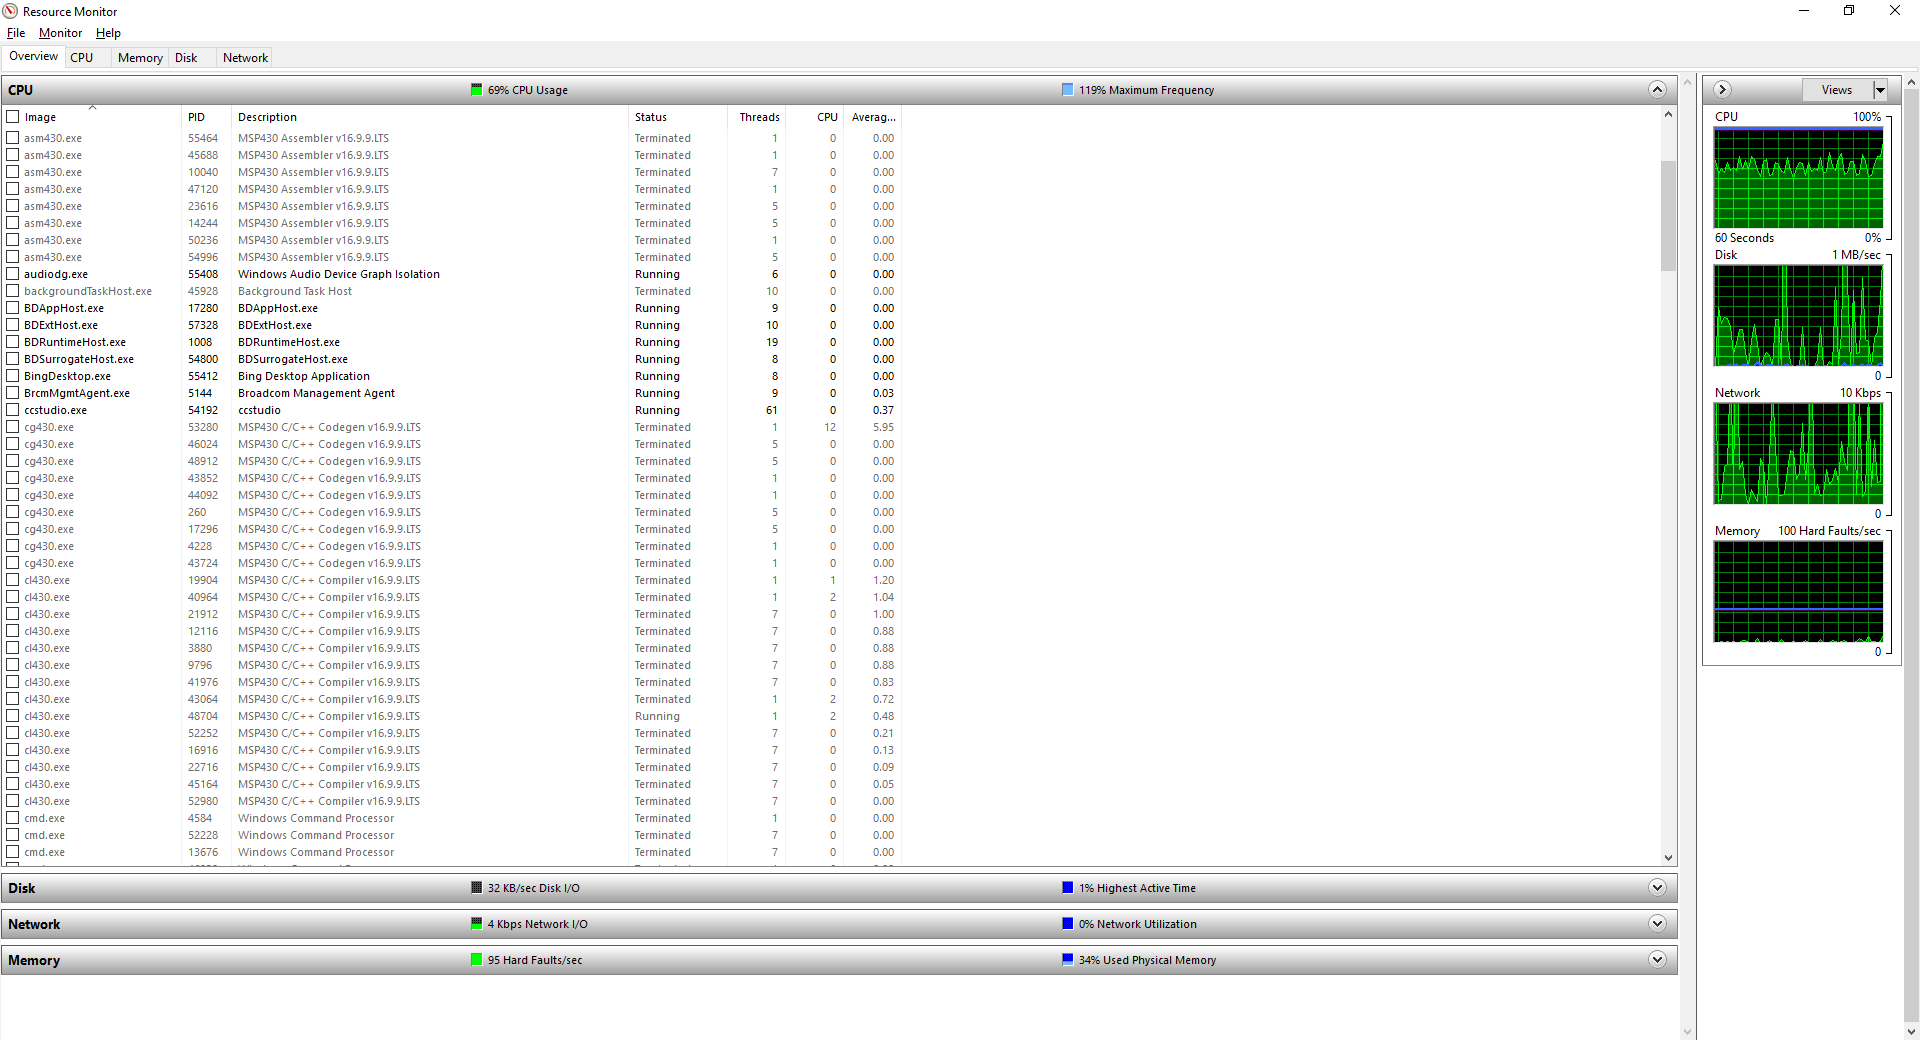This screenshot has width=1920, height=1040.
Task: Check the BingDesktop.exe process checkbox
Action: pyautogui.click(x=13, y=376)
